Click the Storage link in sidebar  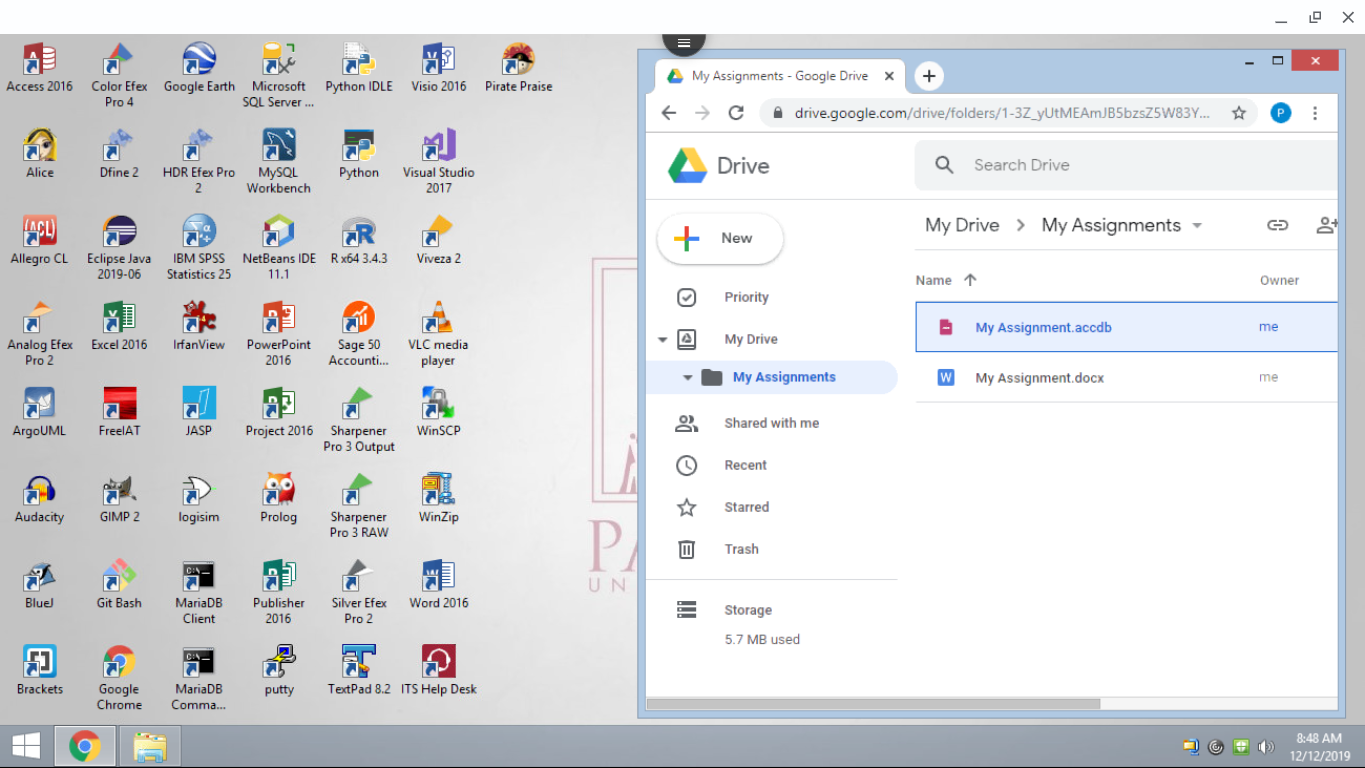point(748,610)
